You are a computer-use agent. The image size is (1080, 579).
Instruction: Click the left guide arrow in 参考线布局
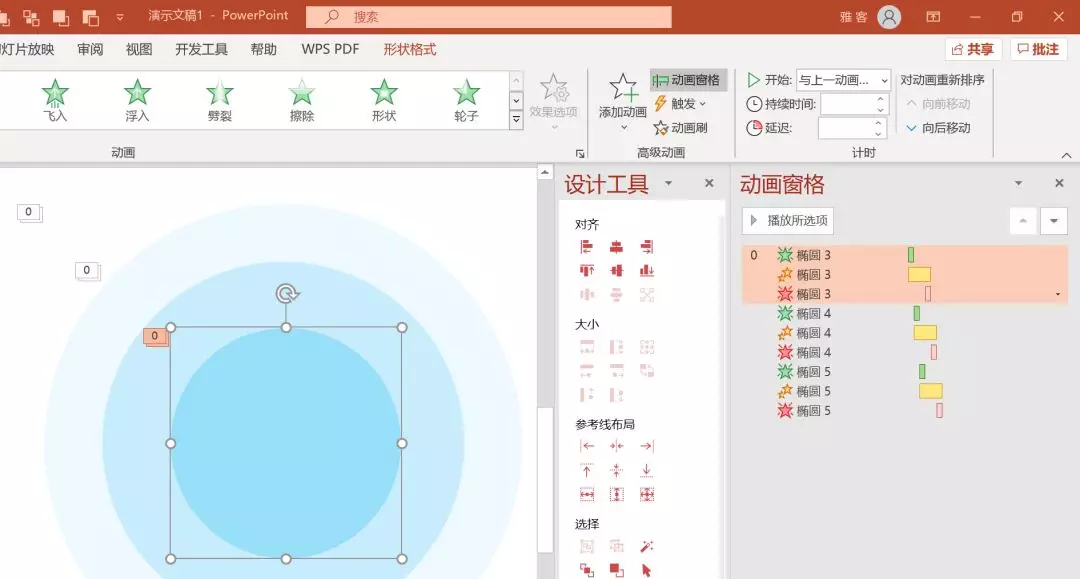(x=586, y=446)
